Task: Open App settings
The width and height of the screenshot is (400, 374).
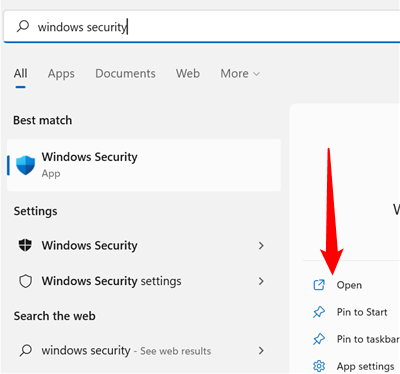Action: point(365,366)
